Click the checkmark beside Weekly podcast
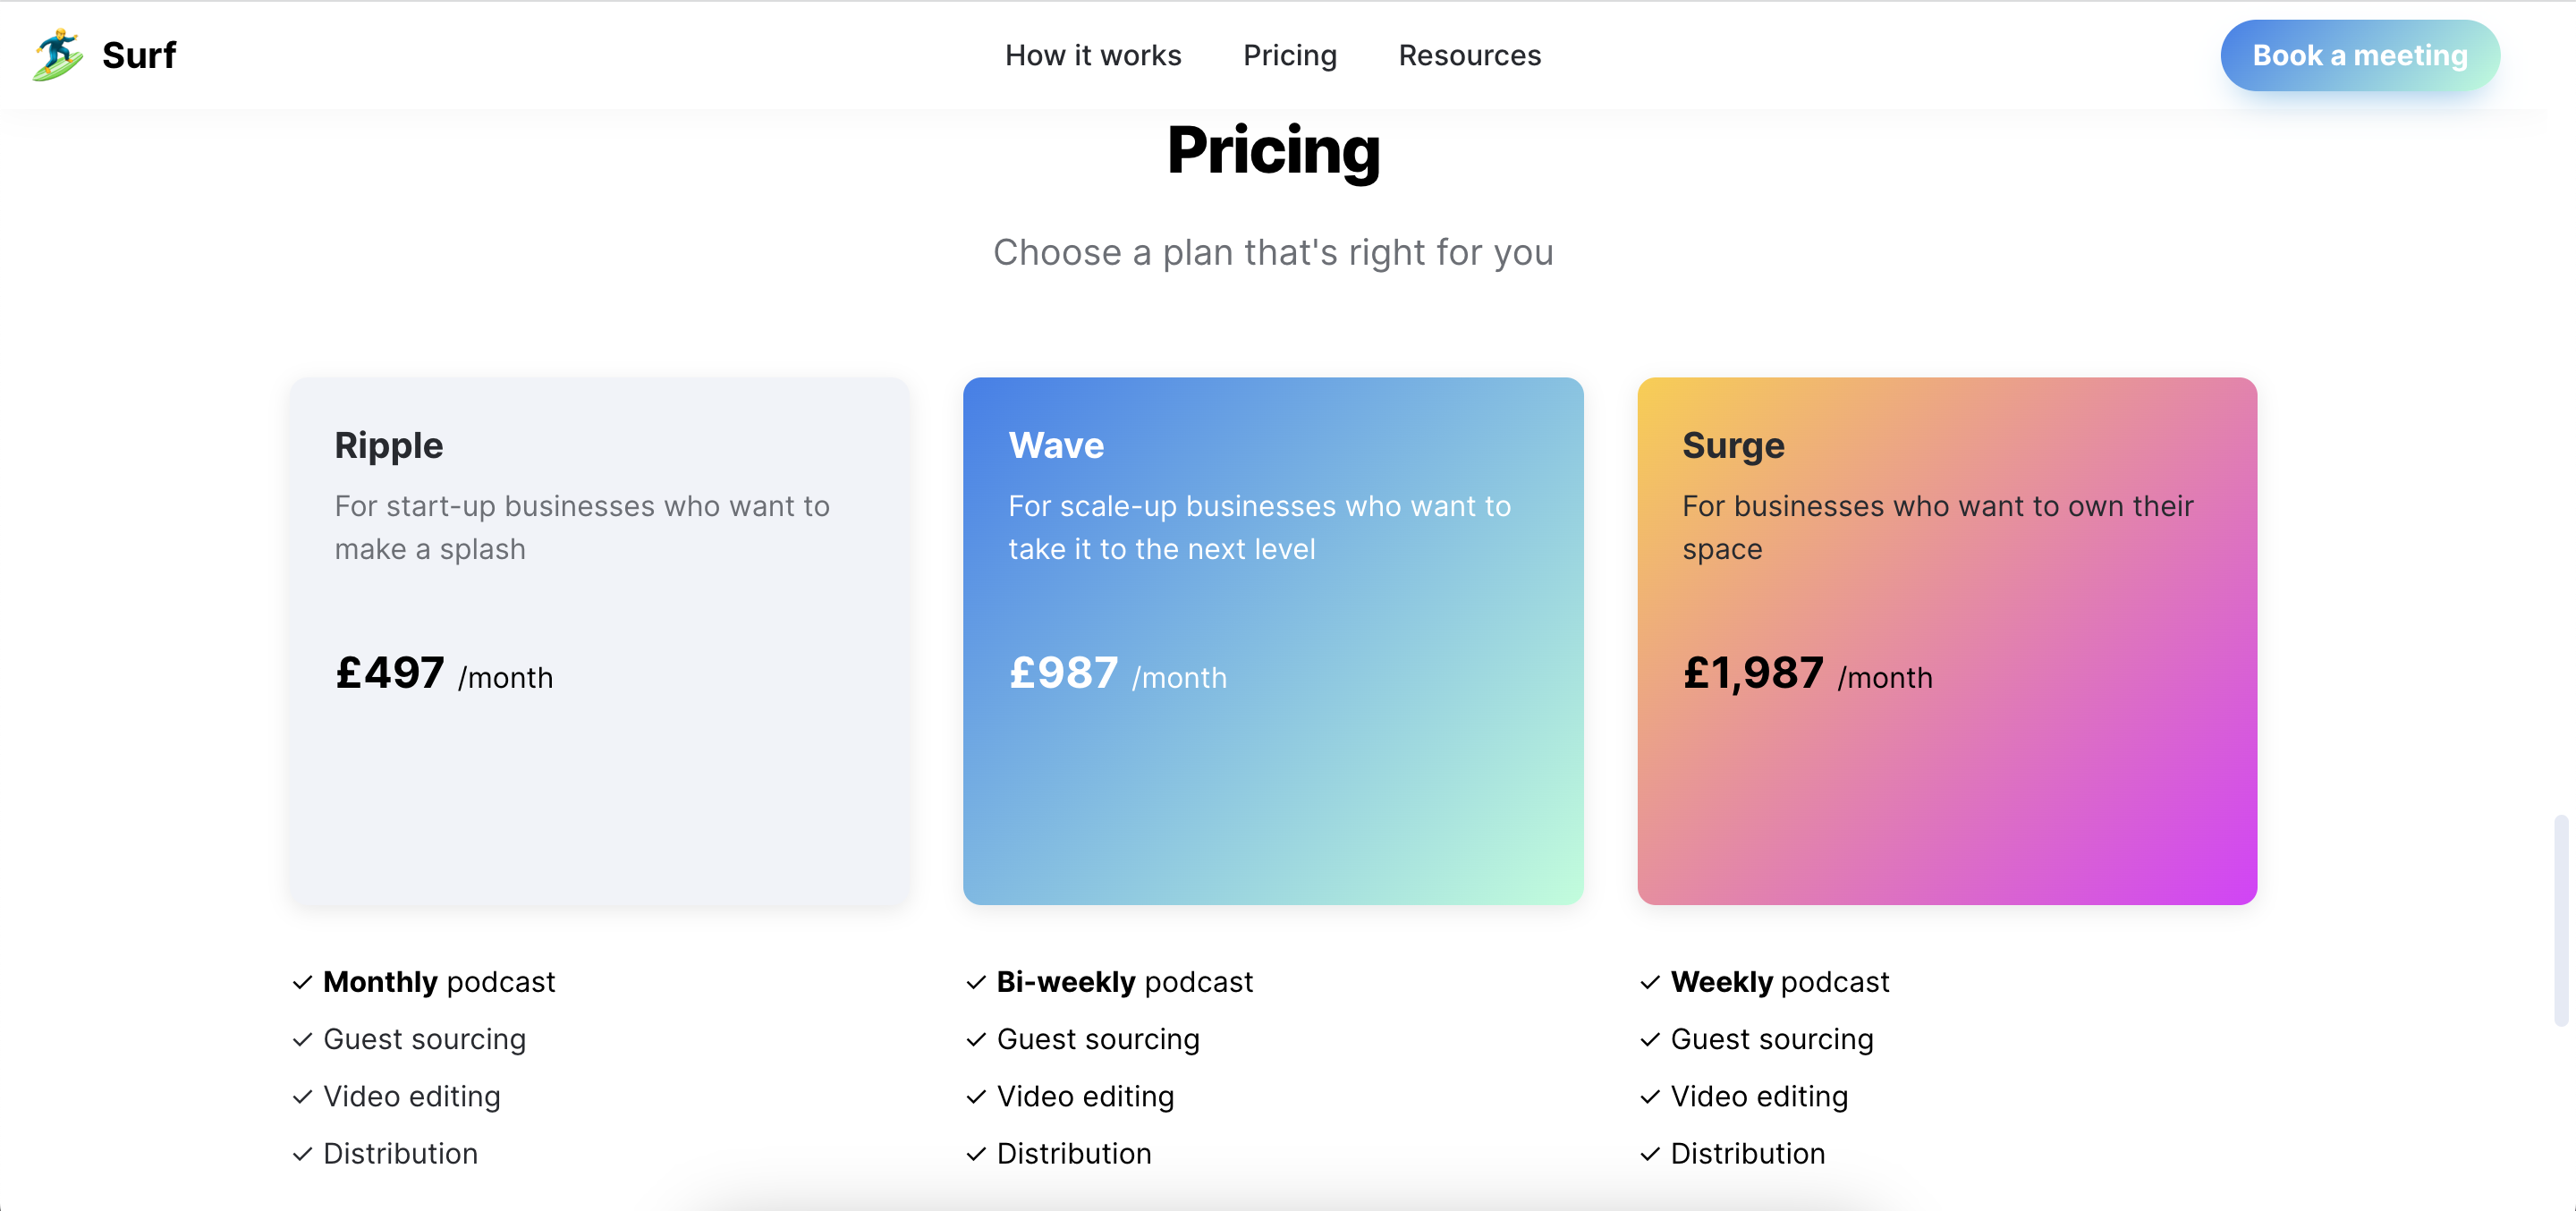Viewport: 2576px width, 1211px height. [x=1650, y=983]
